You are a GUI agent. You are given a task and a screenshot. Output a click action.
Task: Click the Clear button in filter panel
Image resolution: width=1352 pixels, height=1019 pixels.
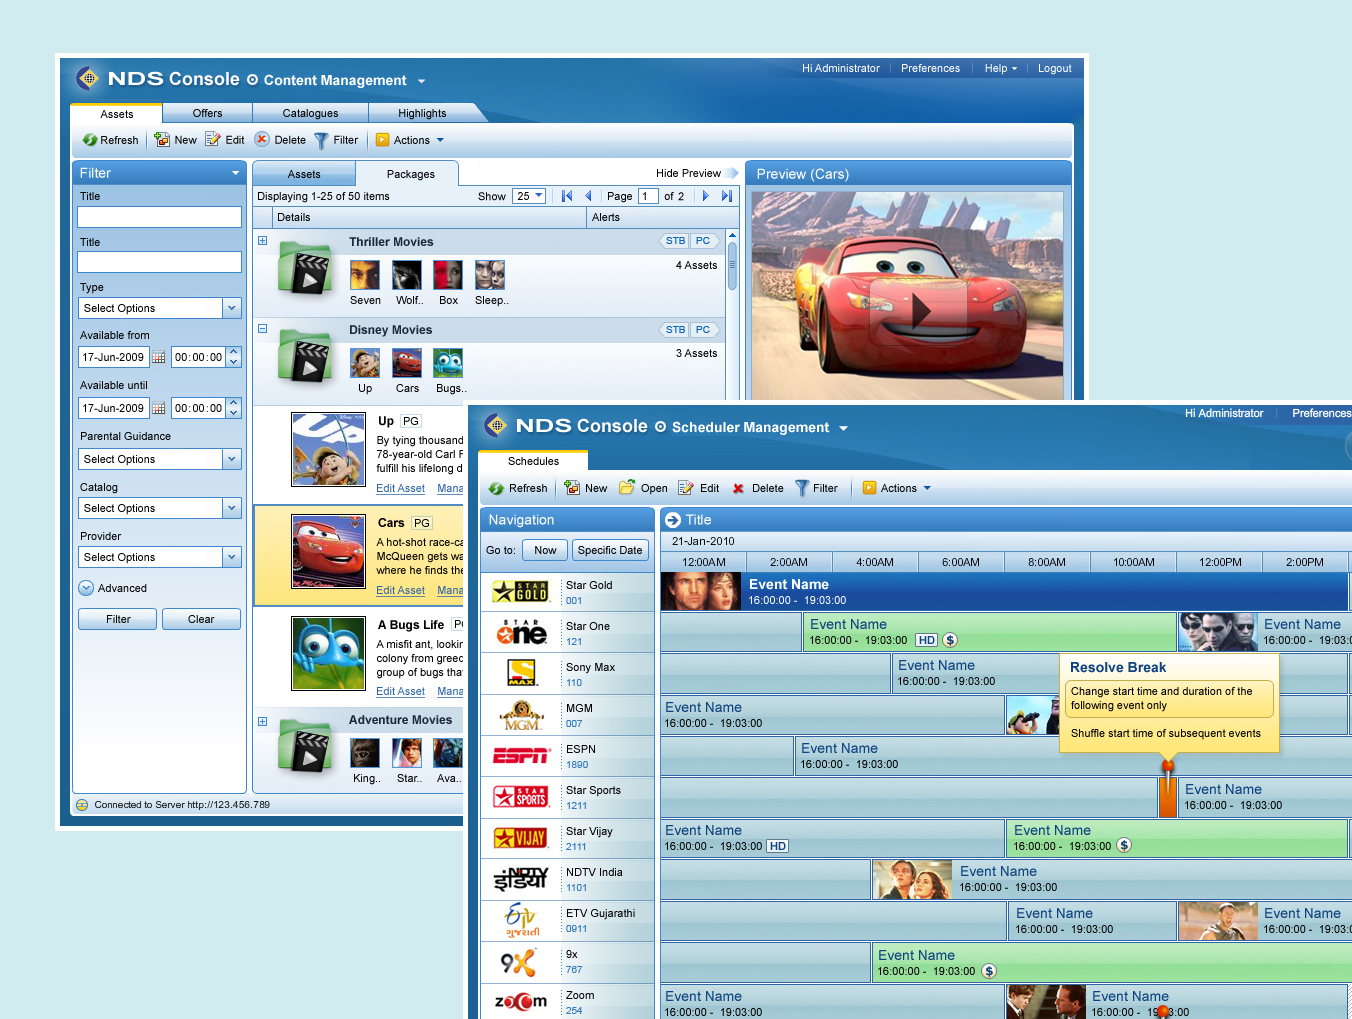pos(201,619)
